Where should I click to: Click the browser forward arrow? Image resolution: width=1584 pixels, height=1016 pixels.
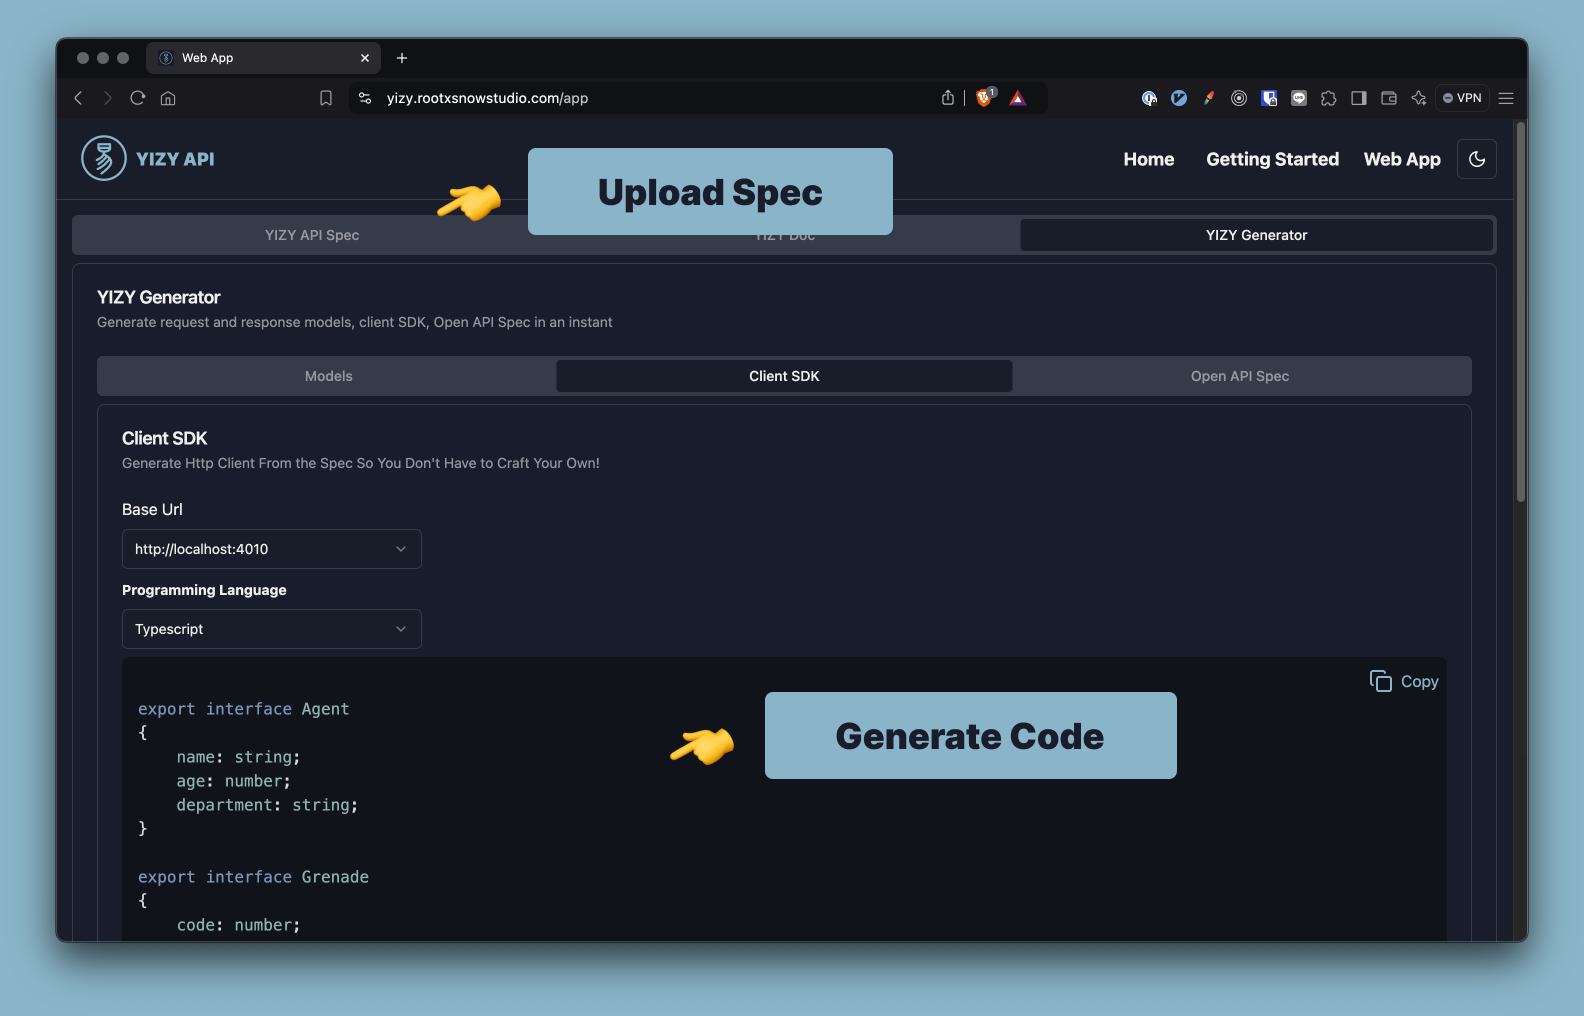coord(108,98)
